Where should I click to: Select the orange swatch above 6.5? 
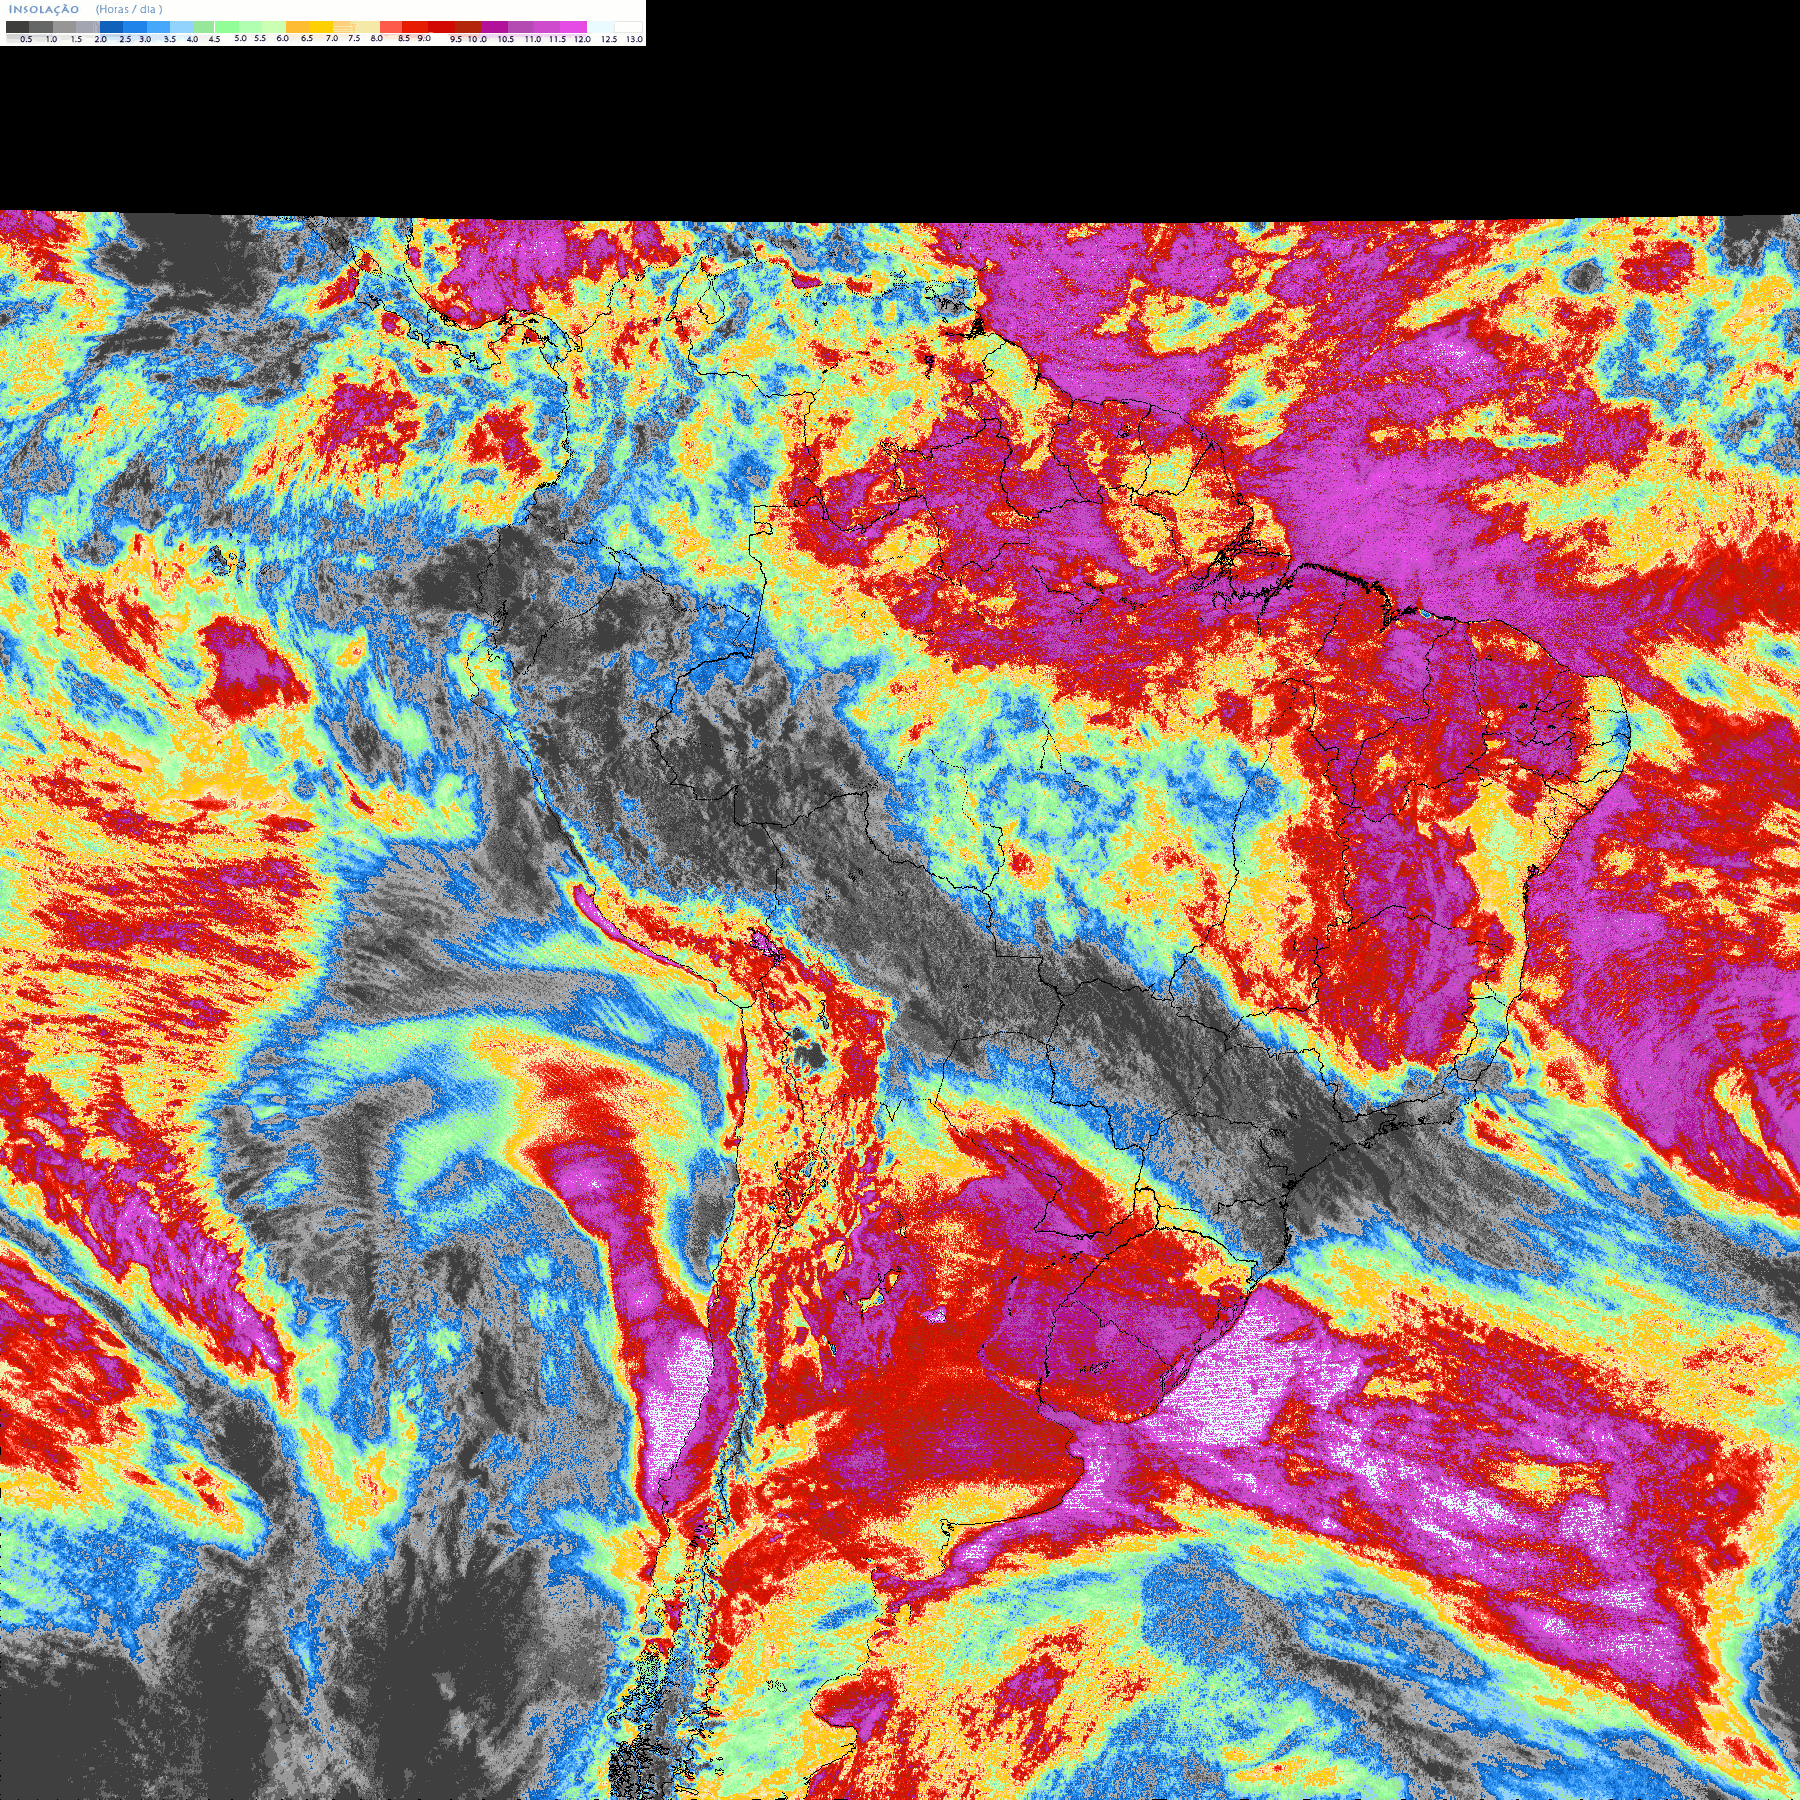coord(297,27)
